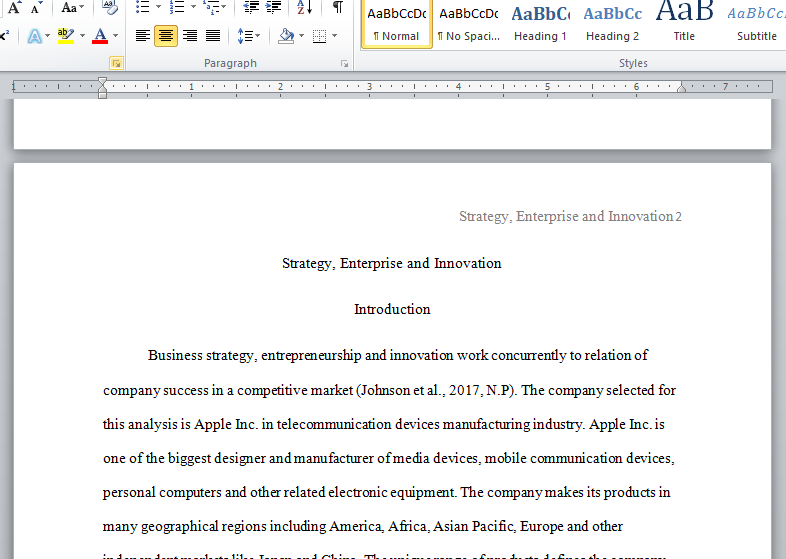Click the red font color bar
The width and height of the screenshot is (786, 559).
pos(100,42)
